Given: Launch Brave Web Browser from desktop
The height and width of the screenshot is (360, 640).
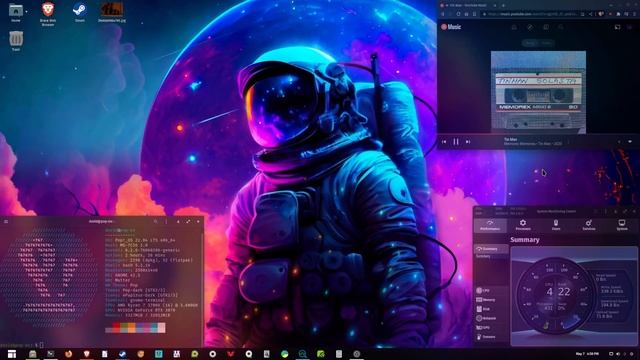Looking at the screenshot, I should point(48,13).
